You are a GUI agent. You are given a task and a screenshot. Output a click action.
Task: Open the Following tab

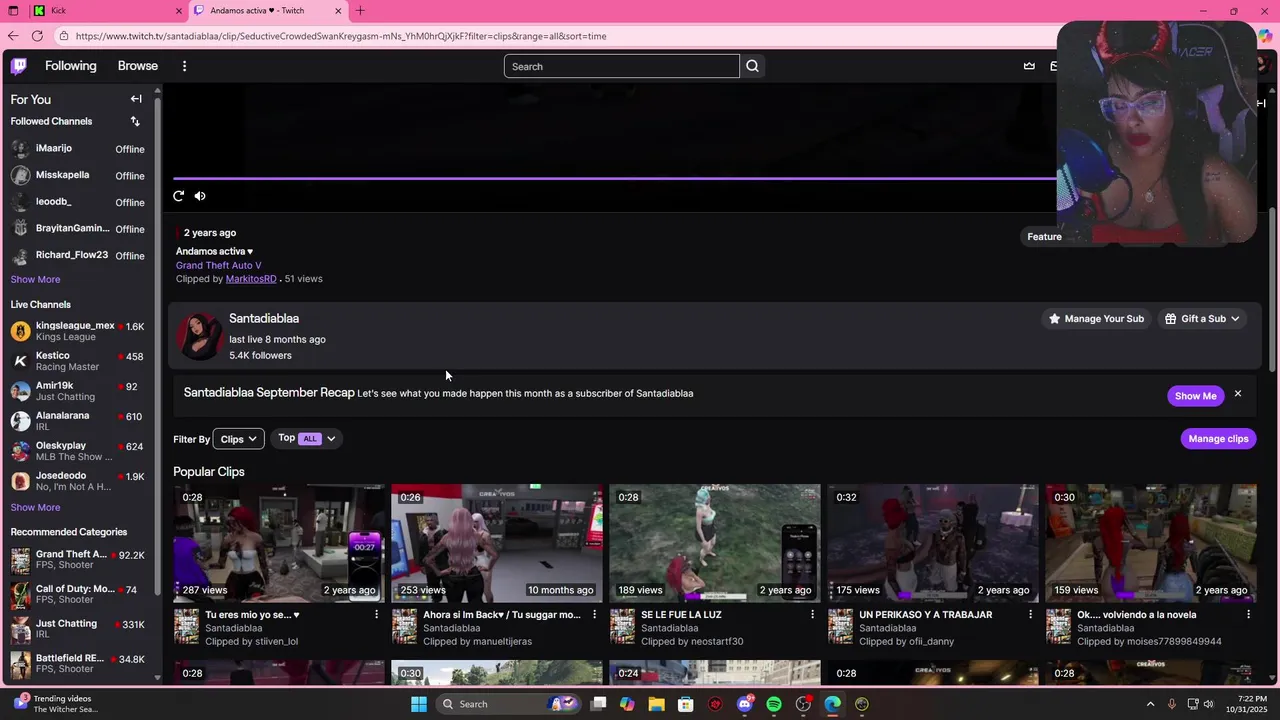[71, 66]
